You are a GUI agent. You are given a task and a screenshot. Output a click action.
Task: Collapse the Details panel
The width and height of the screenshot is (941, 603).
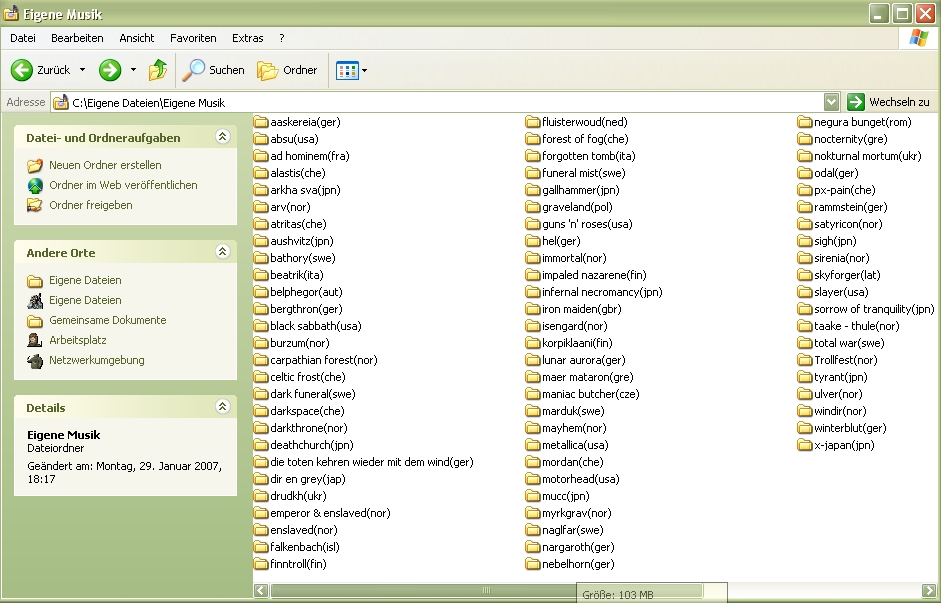(x=222, y=407)
